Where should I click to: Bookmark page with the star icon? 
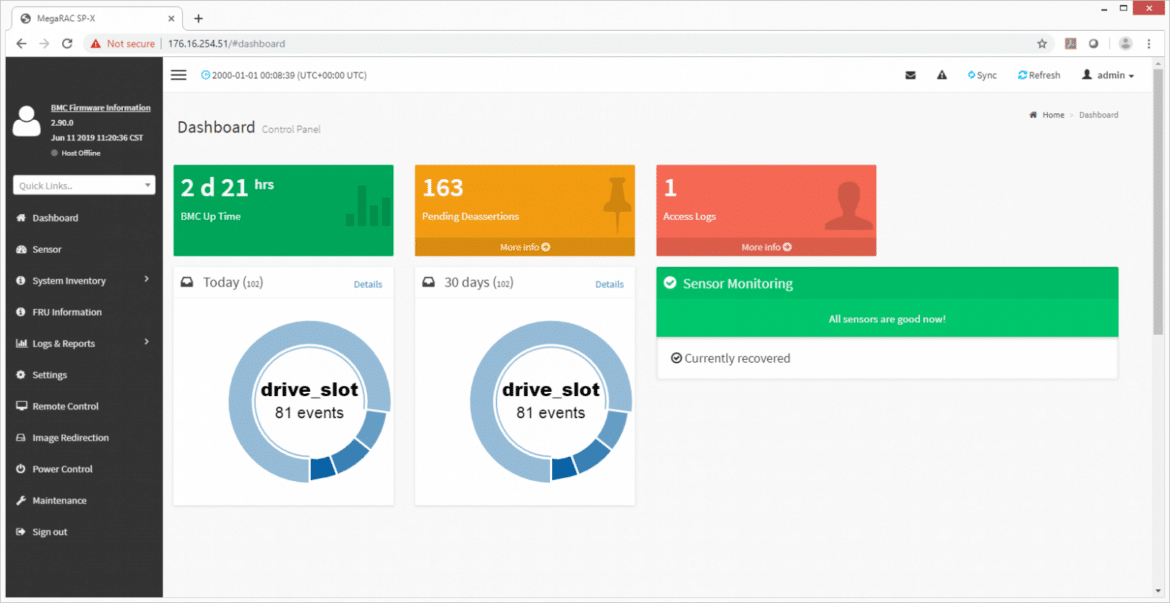[x=1042, y=44]
